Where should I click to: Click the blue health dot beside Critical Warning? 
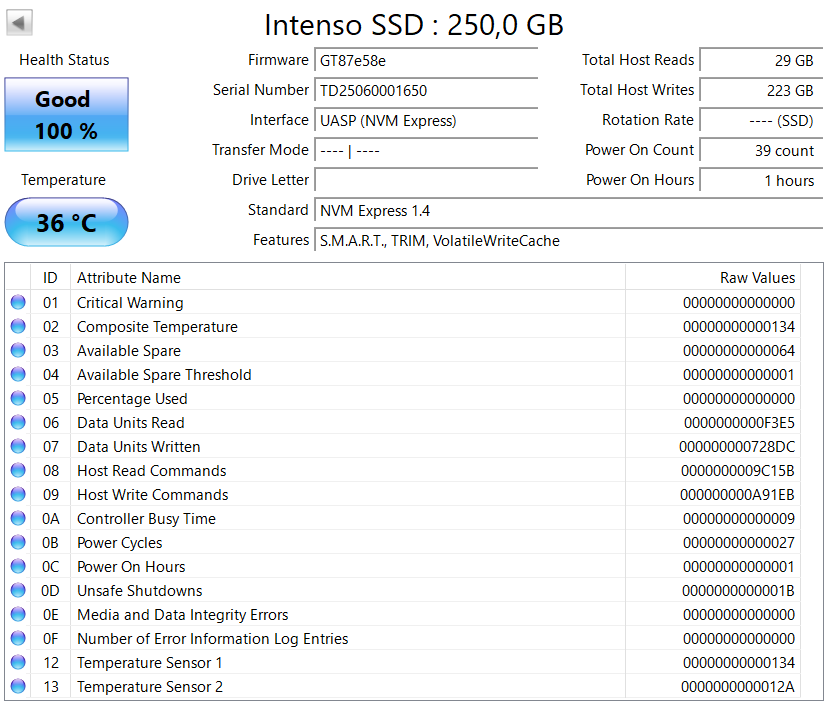pos(17,303)
